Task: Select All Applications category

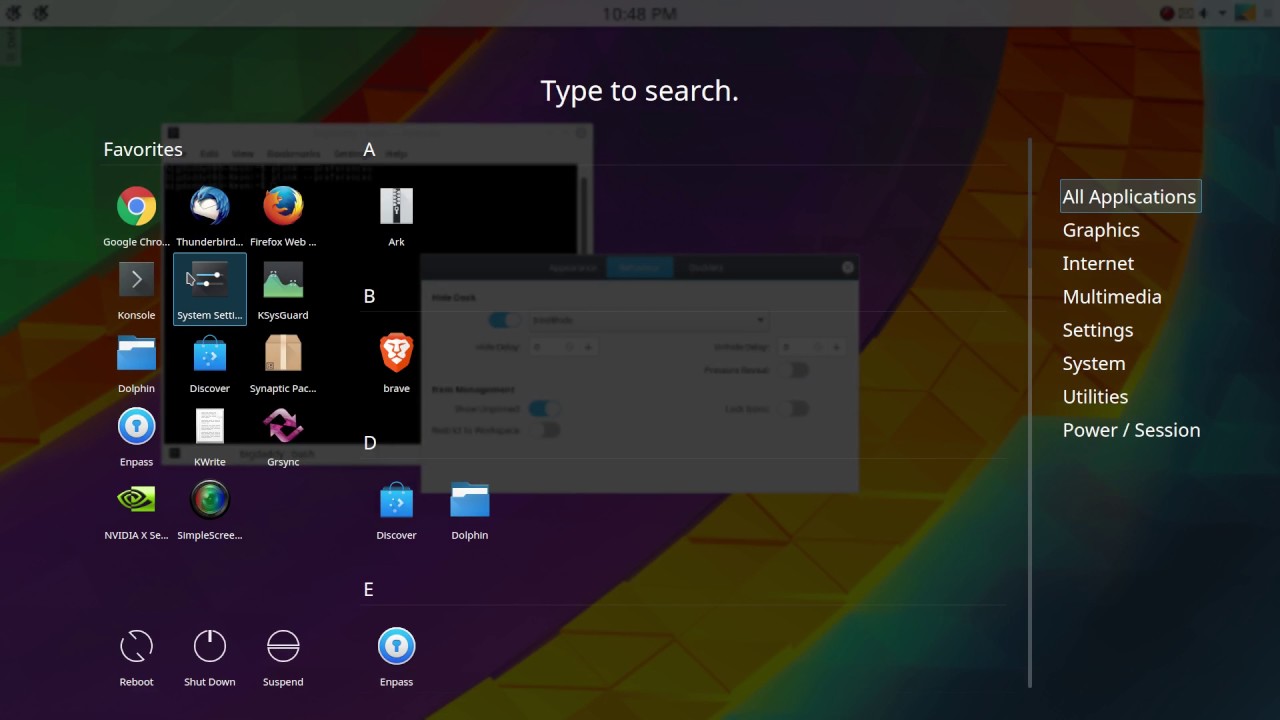Action: [x=1129, y=196]
